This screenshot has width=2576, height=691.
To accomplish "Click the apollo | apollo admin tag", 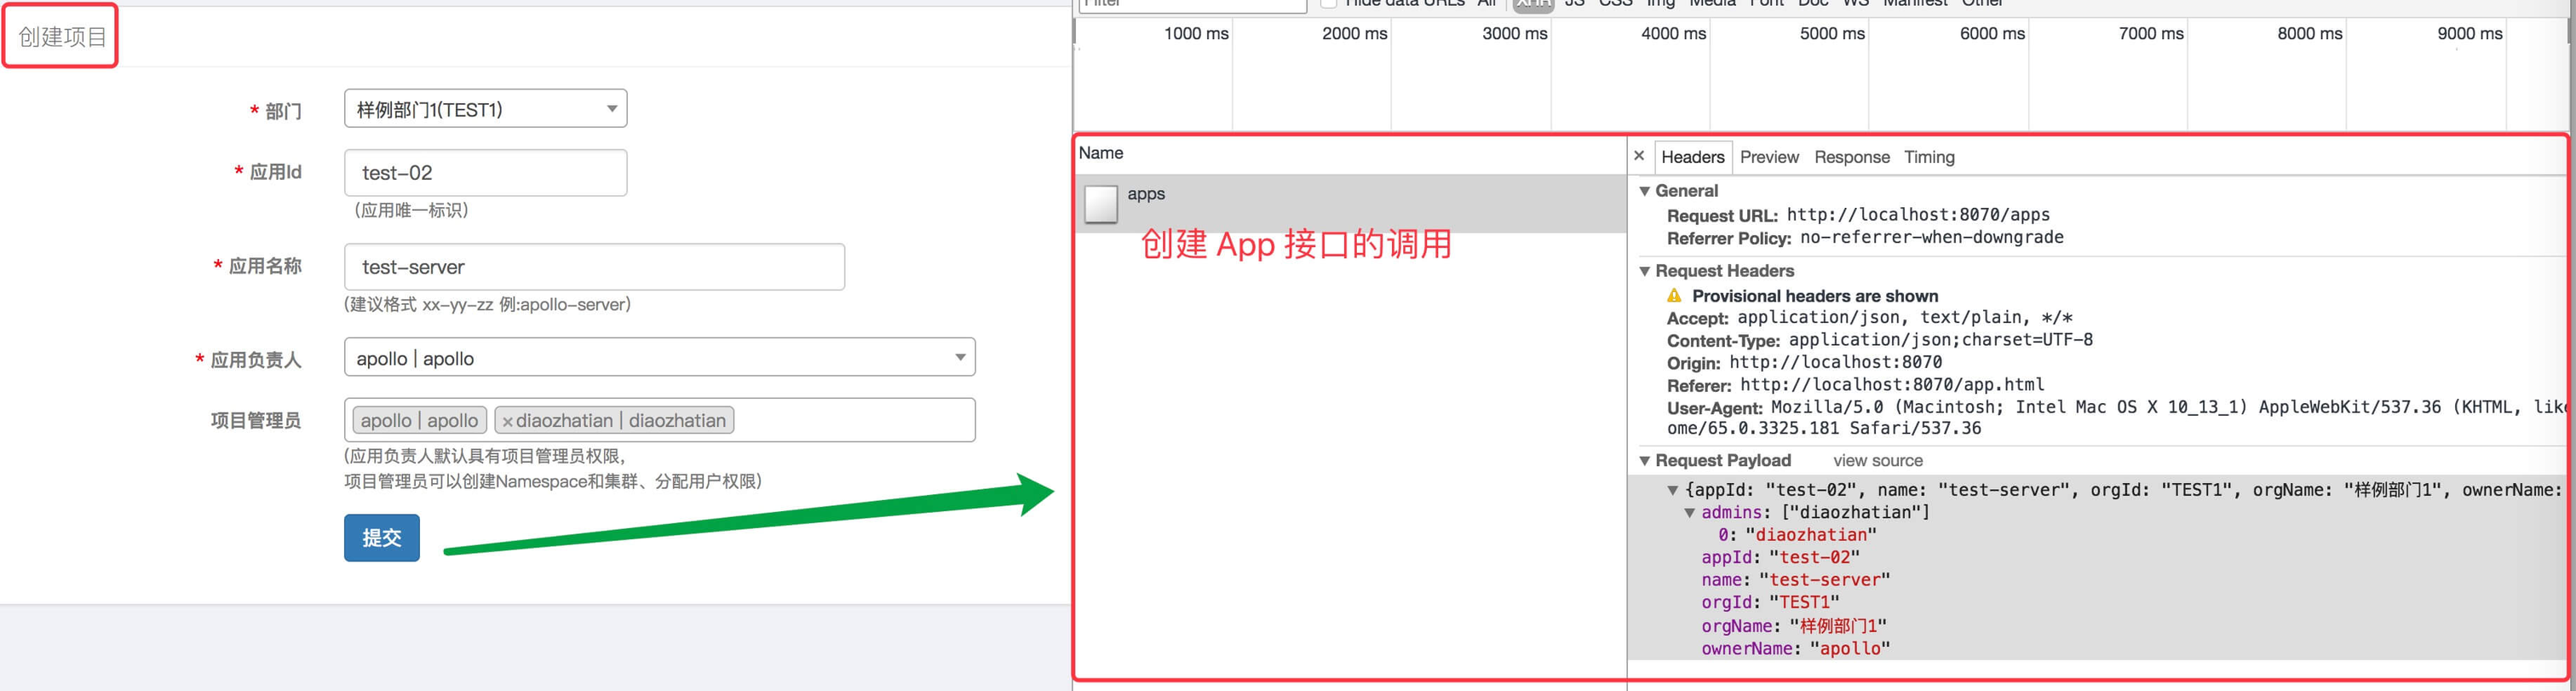I will tap(419, 421).
